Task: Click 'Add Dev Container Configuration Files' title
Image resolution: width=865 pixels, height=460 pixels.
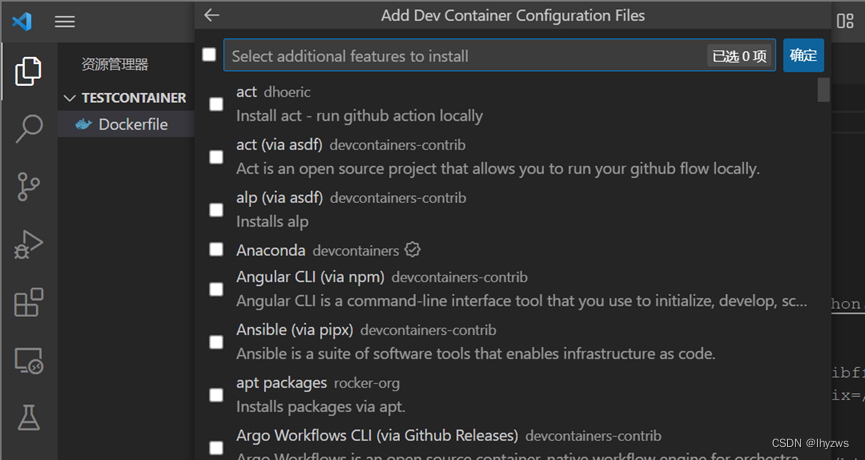Action: coord(513,15)
